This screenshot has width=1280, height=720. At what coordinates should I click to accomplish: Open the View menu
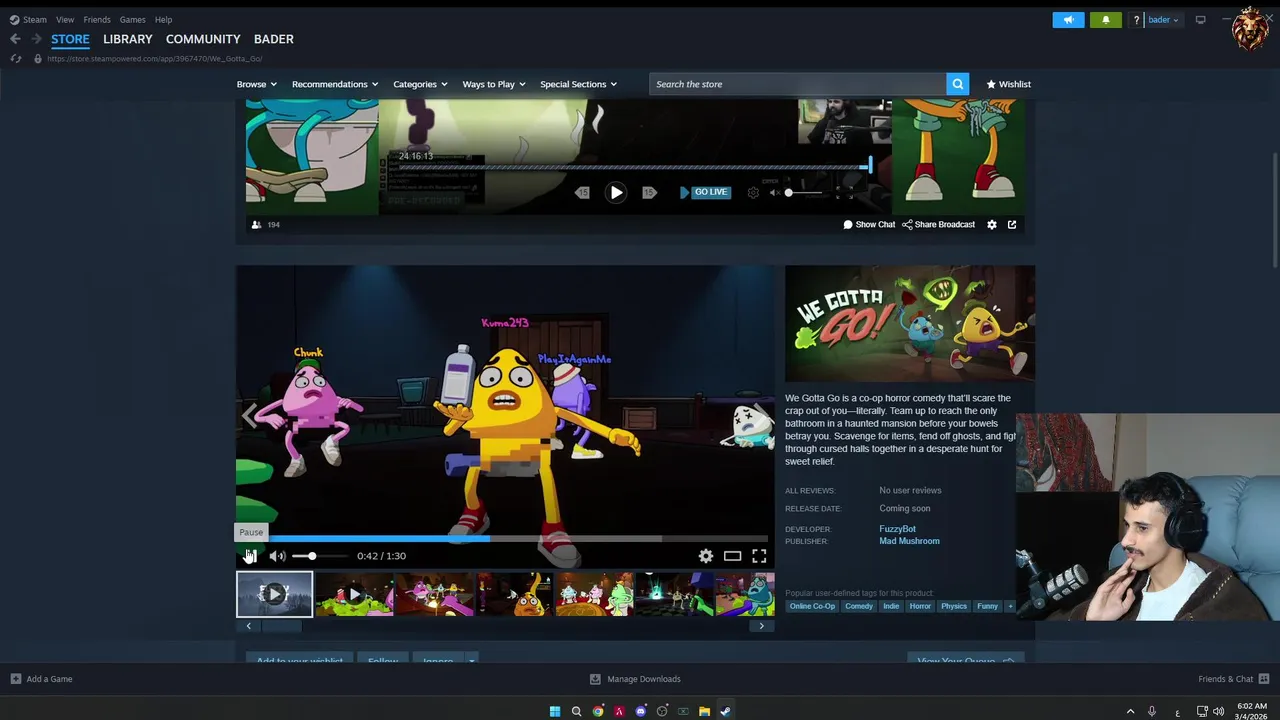click(65, 19)
